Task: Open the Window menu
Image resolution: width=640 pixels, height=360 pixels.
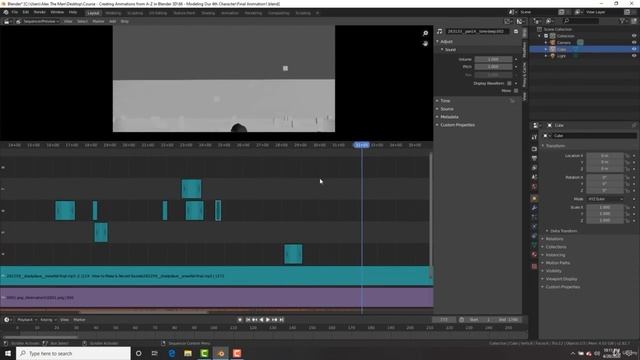Action: coord(57,12)
